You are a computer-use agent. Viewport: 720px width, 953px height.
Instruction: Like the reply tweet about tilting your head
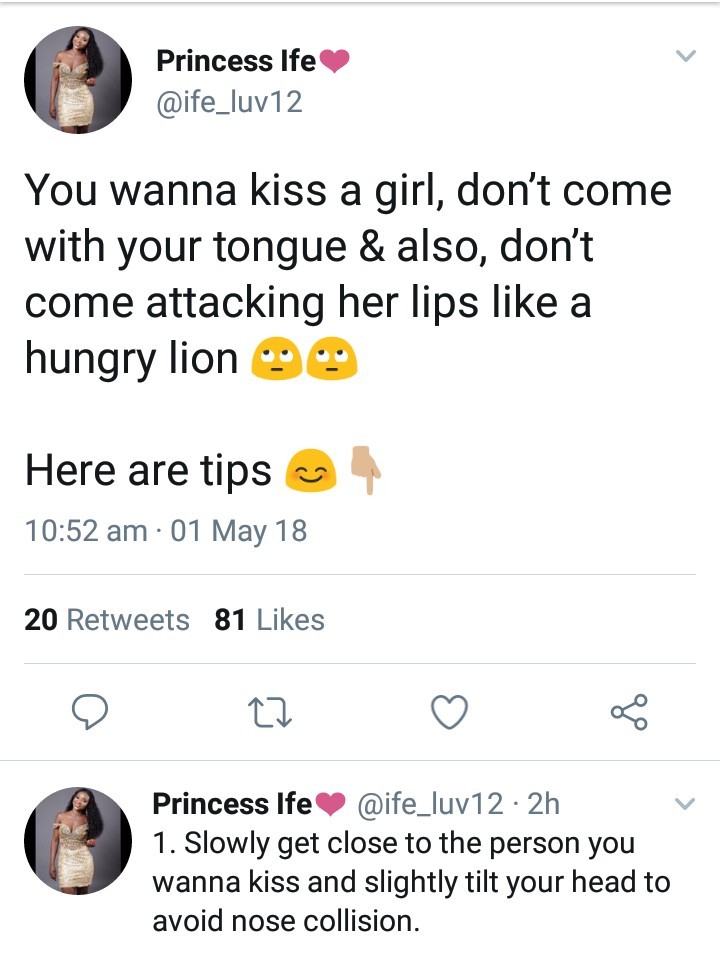(x=449, y=712)
